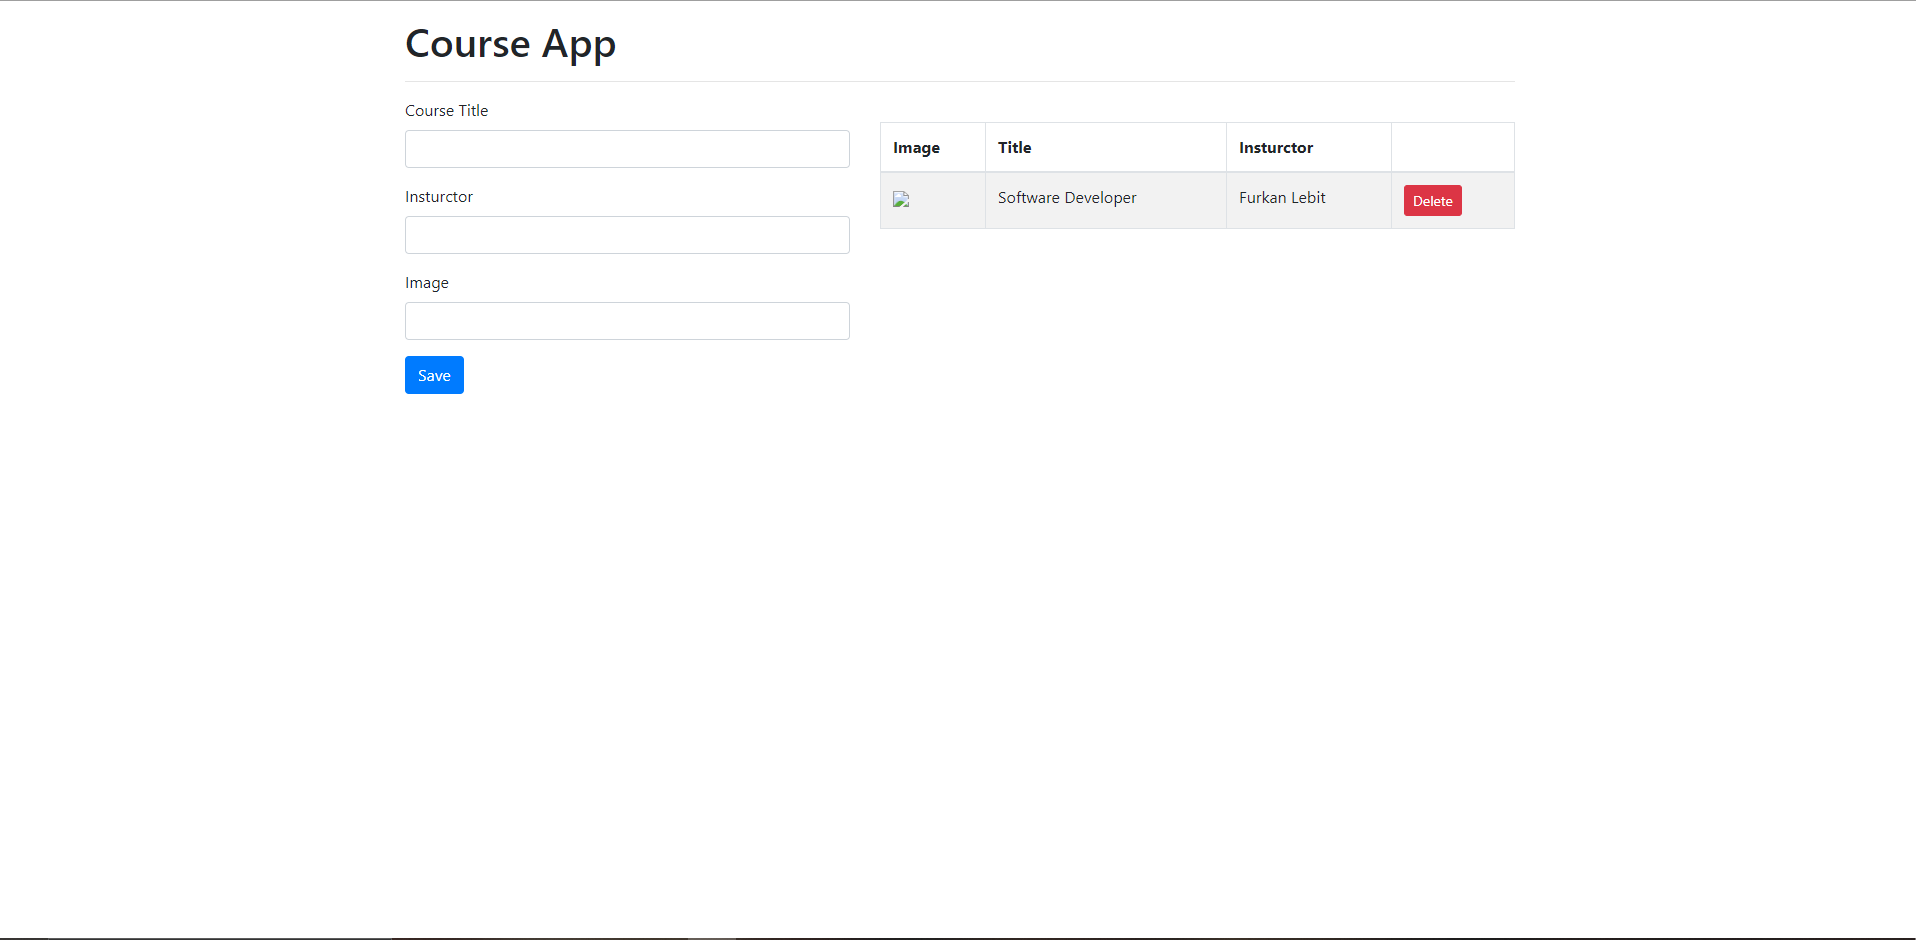1916x940 pixels.
Task: Save the new course
Action: tap(434, 375)
